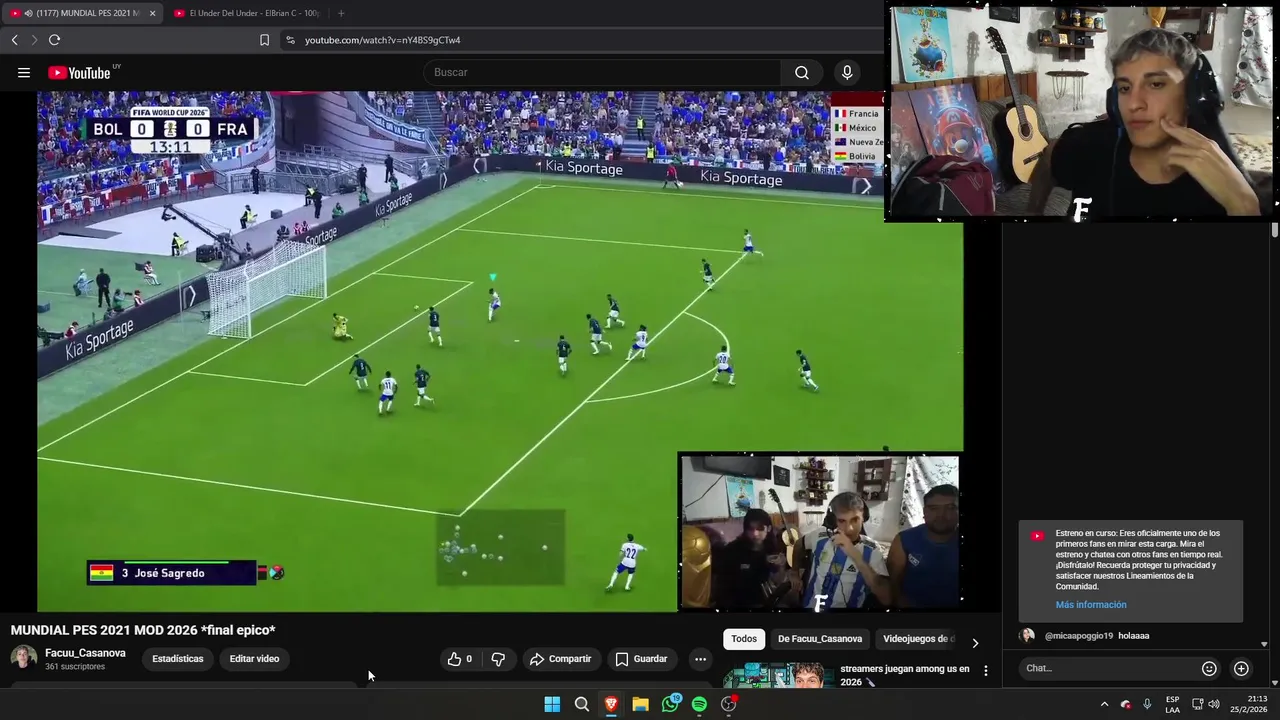Click chat user @micaapoggio19
The image size is (1280, 720).
(1079, 636)
